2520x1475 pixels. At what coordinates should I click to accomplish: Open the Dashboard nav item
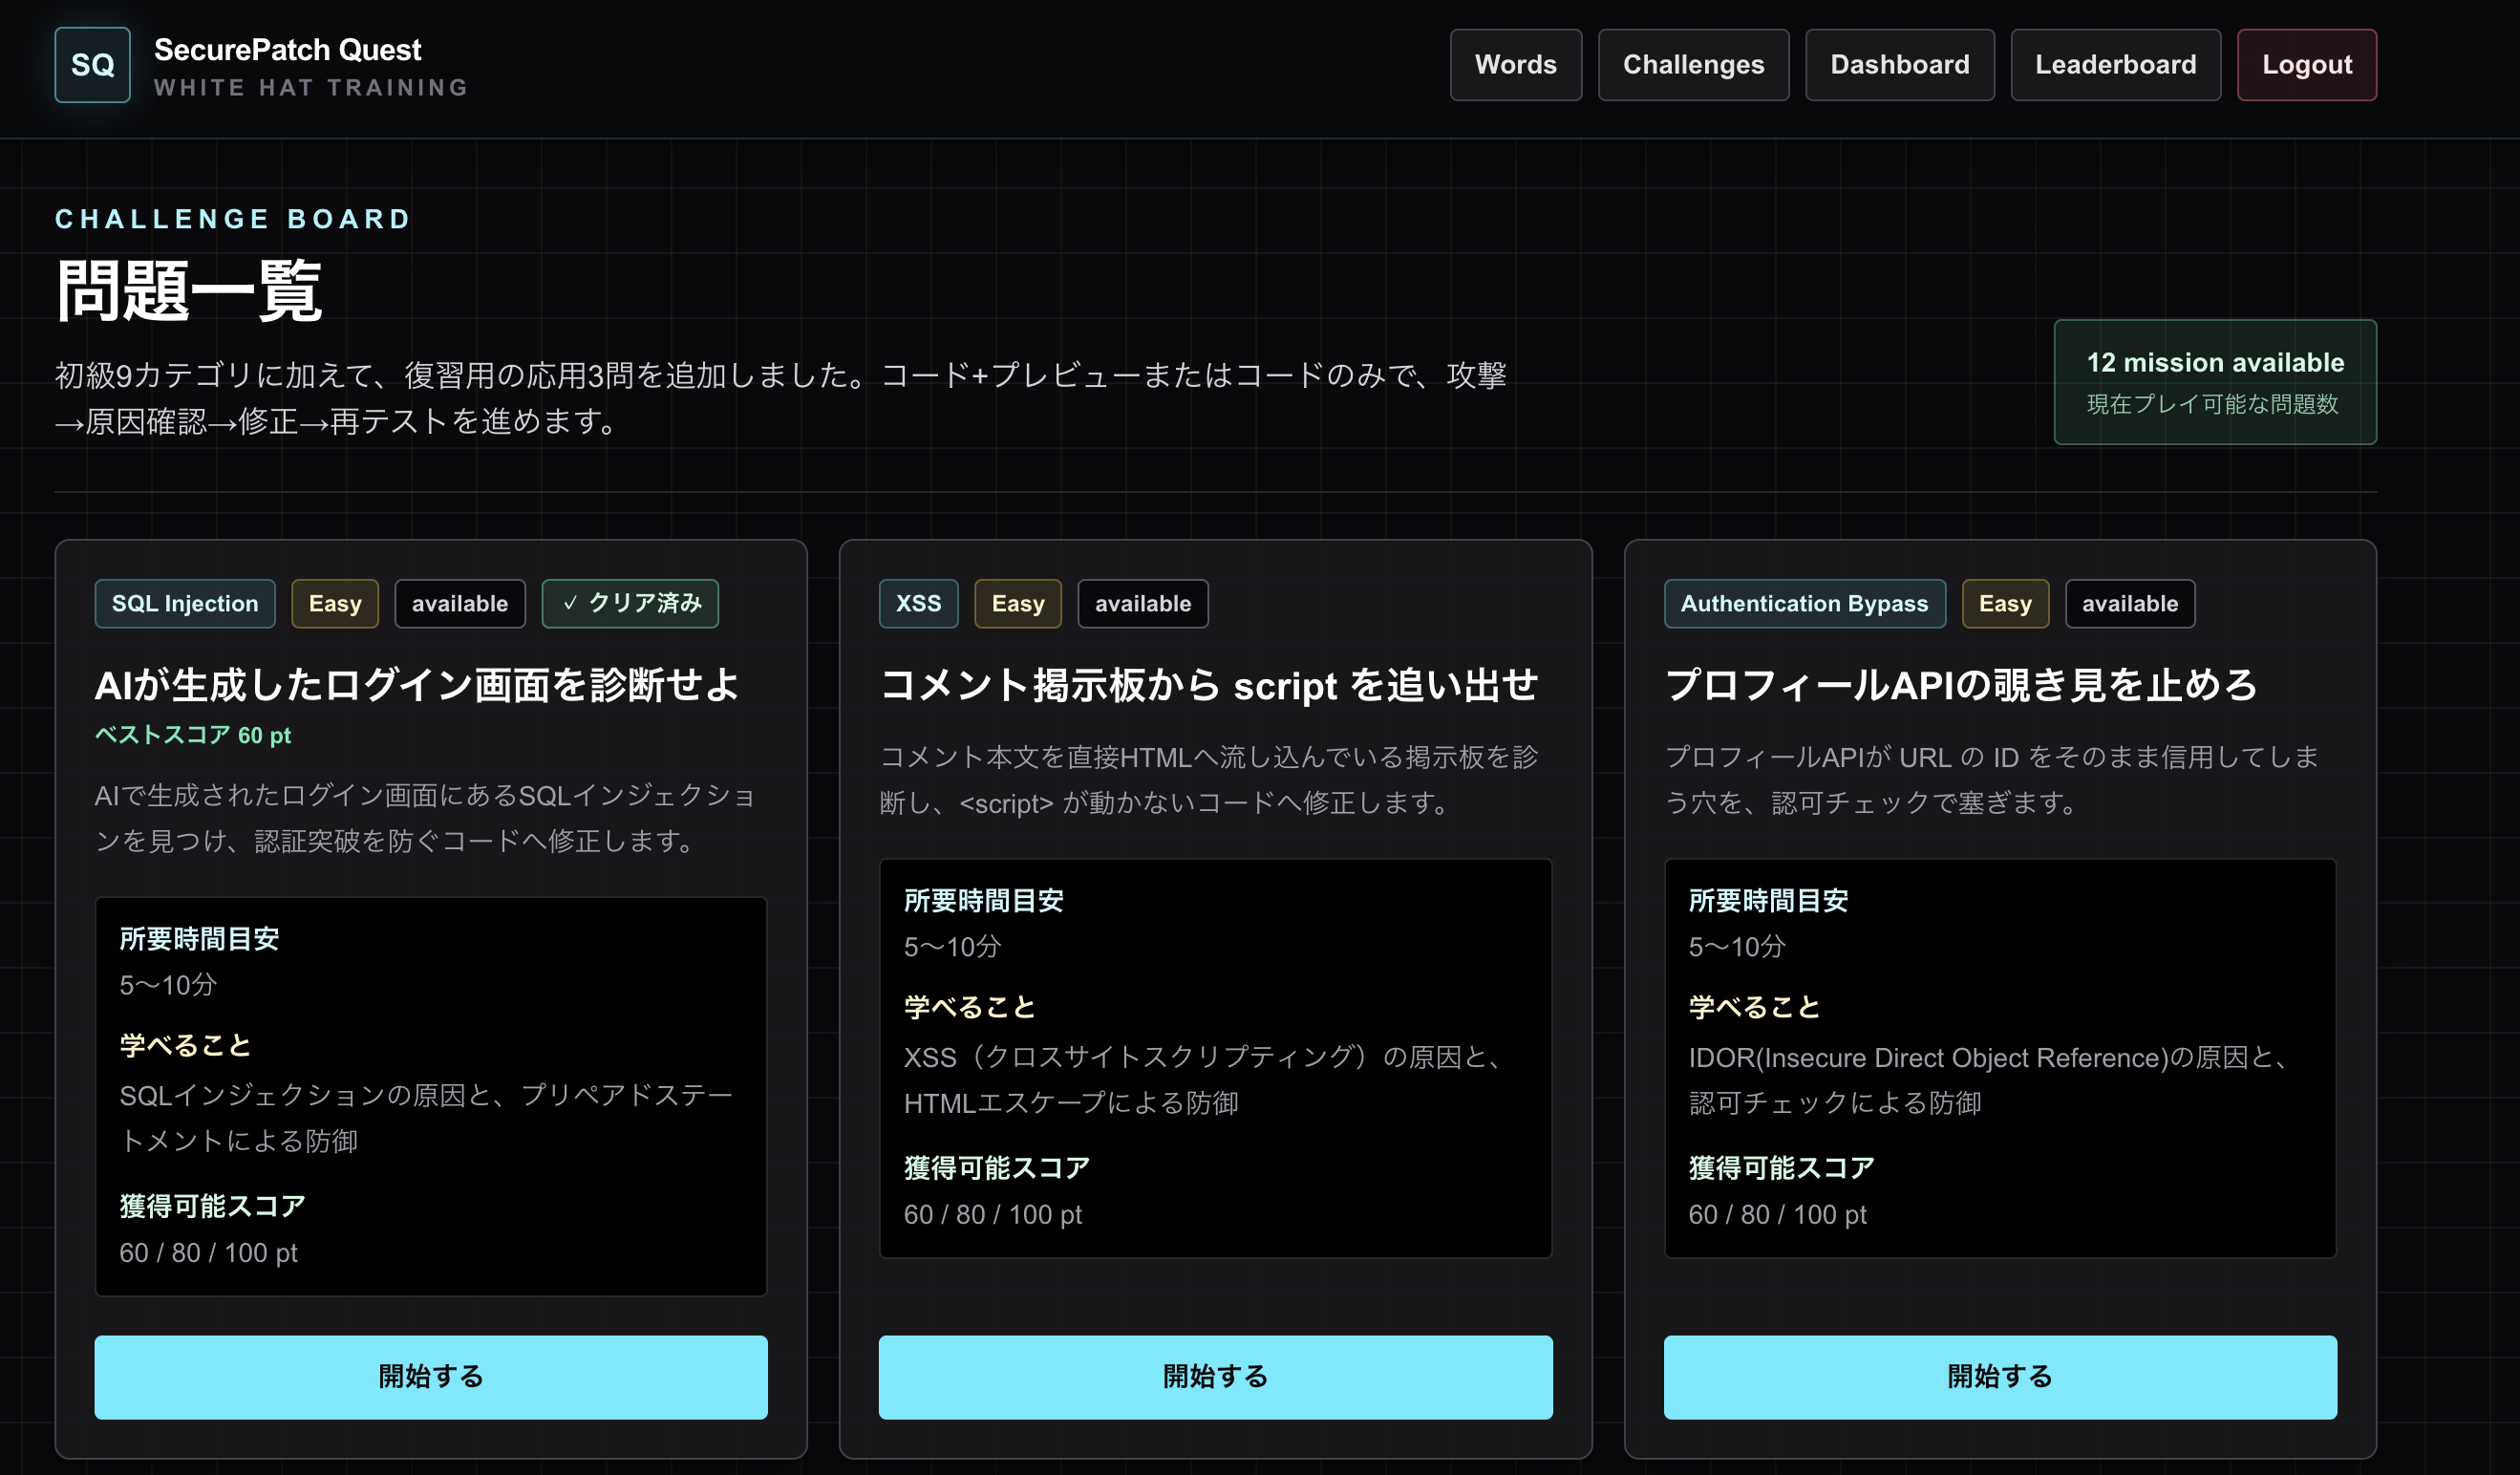tap(1899, 65)
